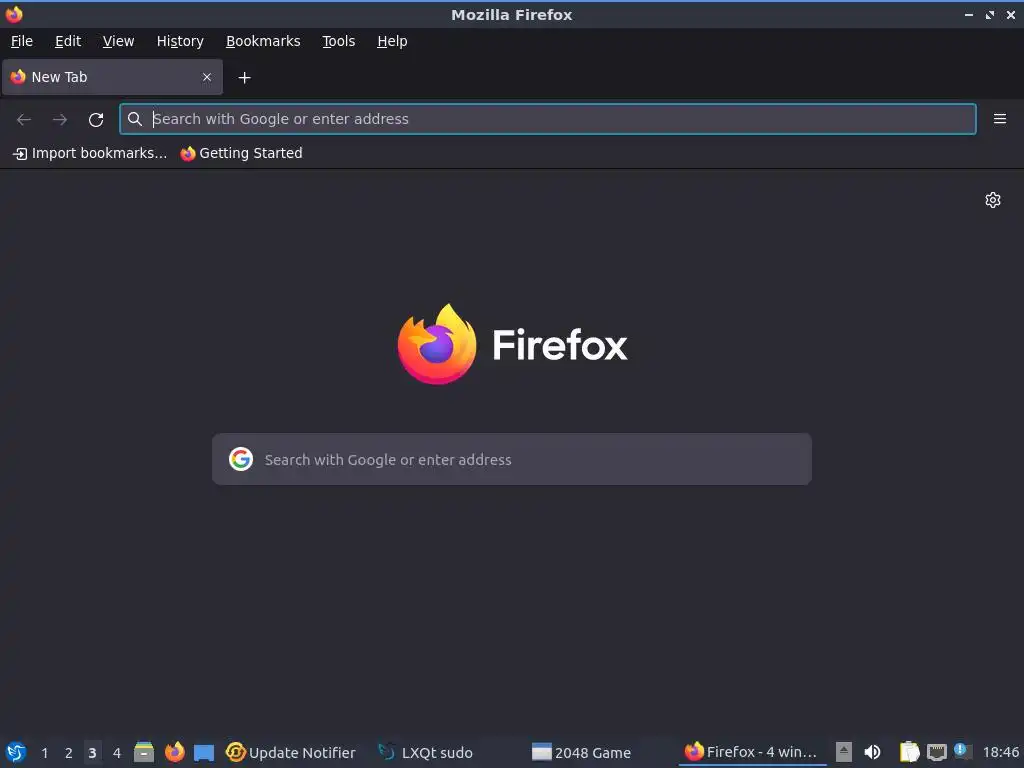Switch to LXQt sudo taskbar window

point(426,752)
